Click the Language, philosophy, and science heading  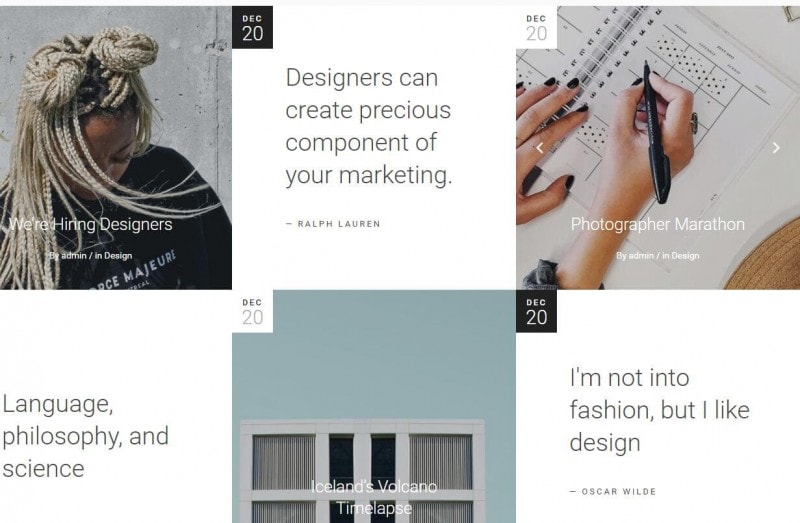[x=85, y=436]
